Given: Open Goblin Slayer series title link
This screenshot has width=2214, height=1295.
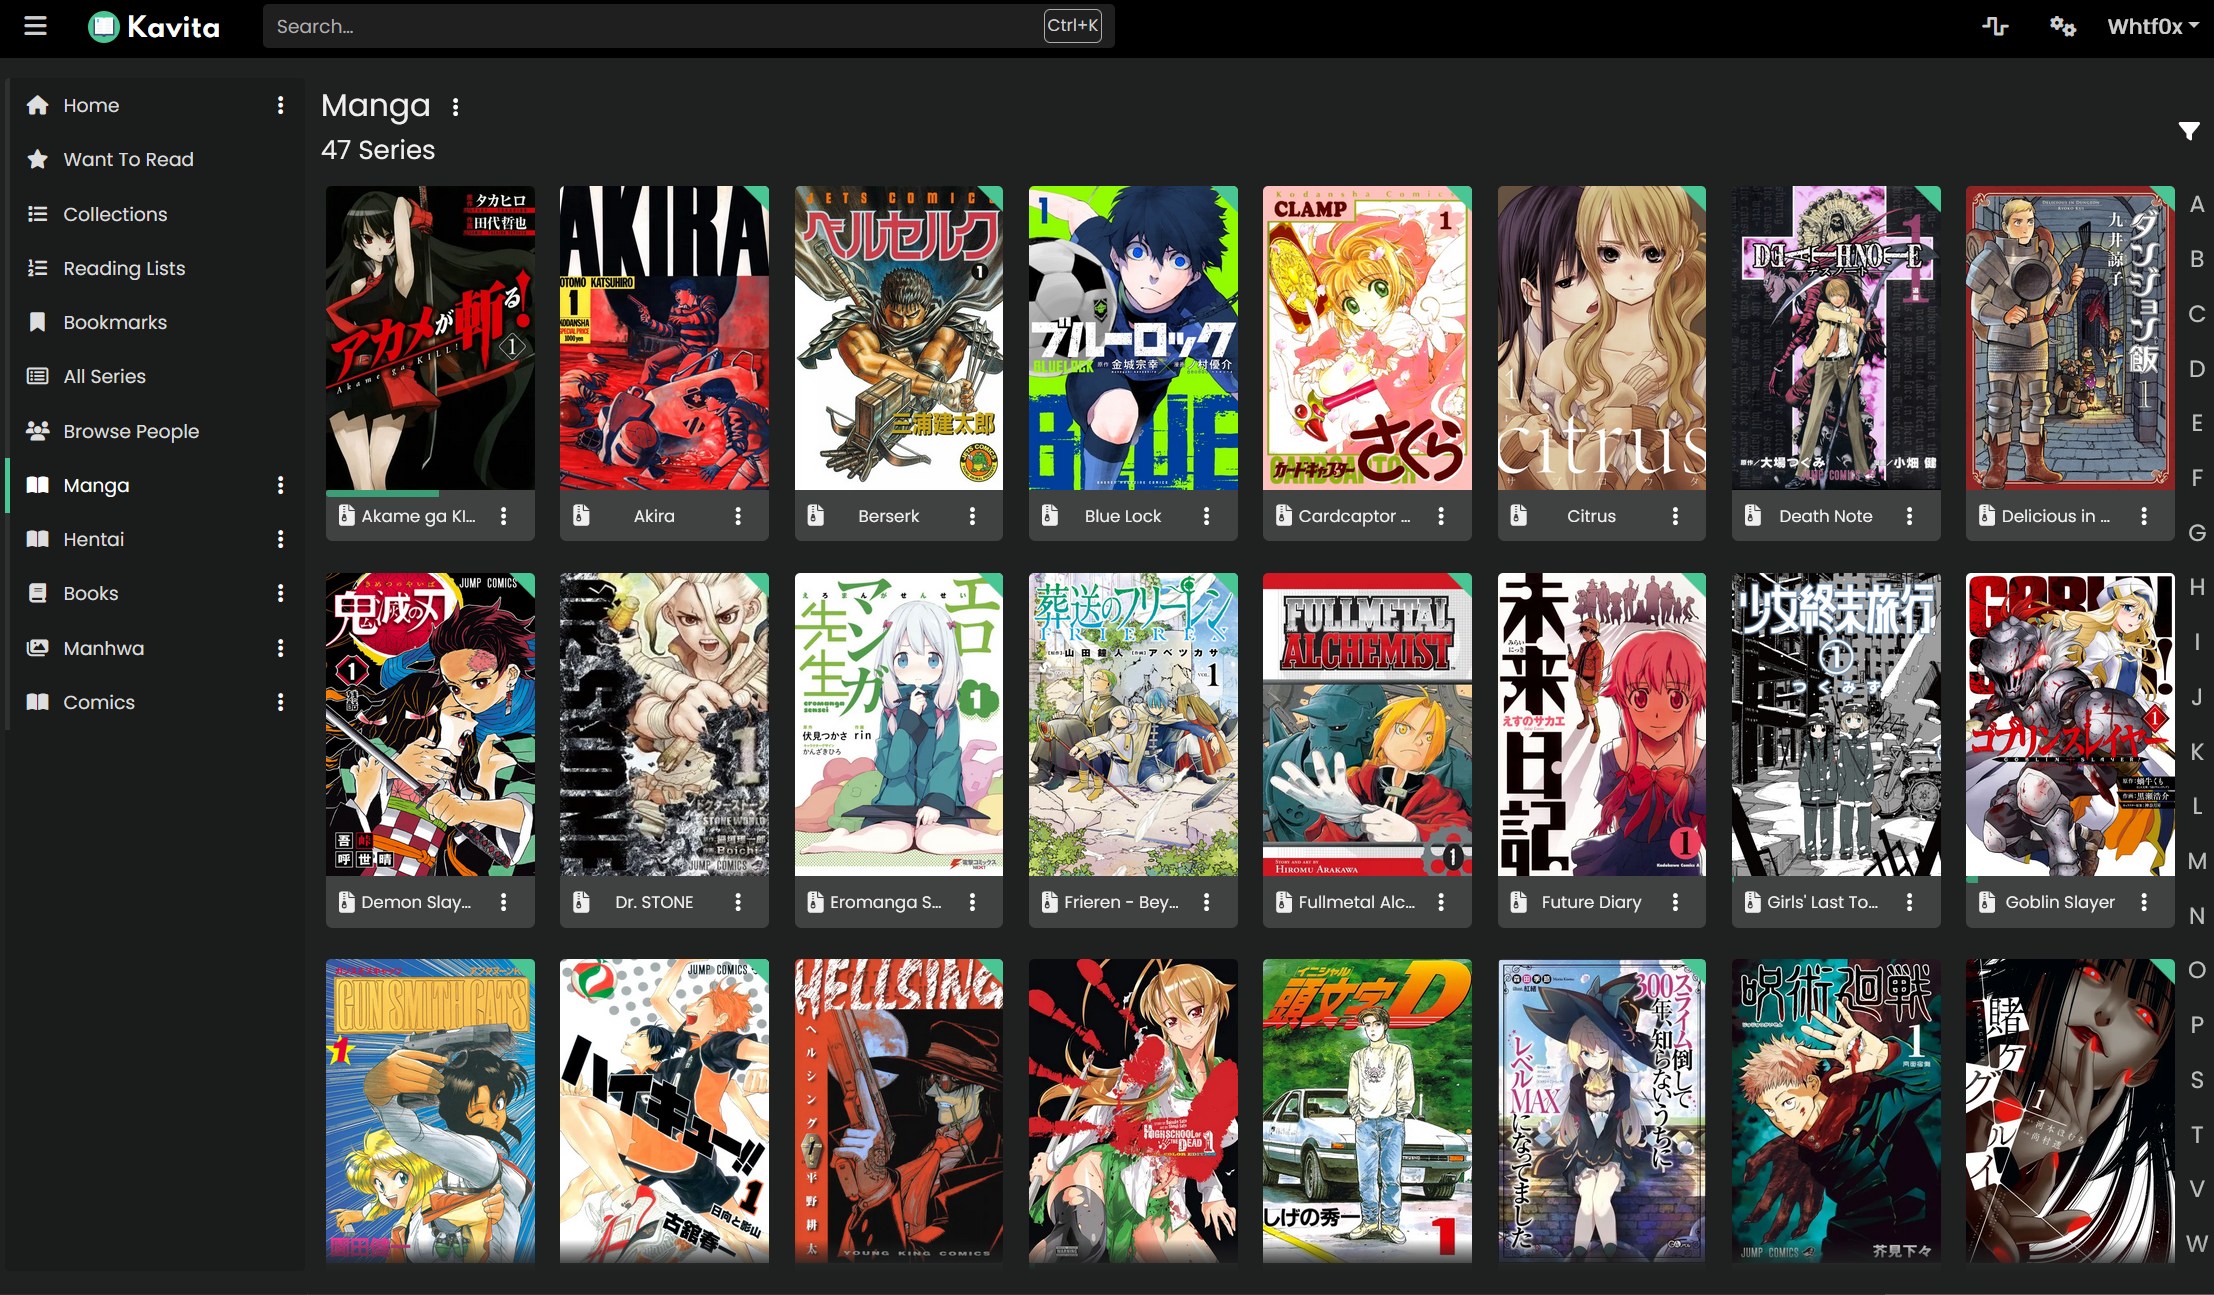Looking at the screenshot, I should click(x=2059, y=902).
